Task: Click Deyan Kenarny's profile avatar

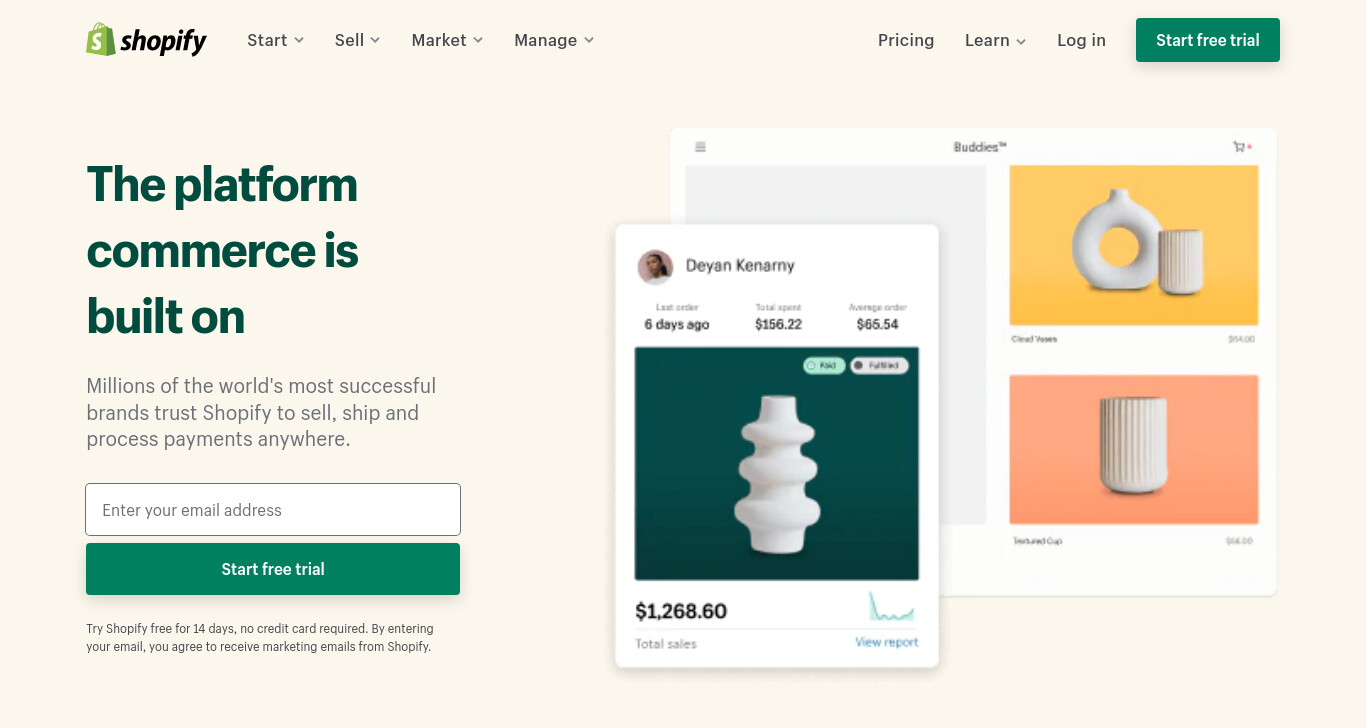Action: tap(655, 267)
